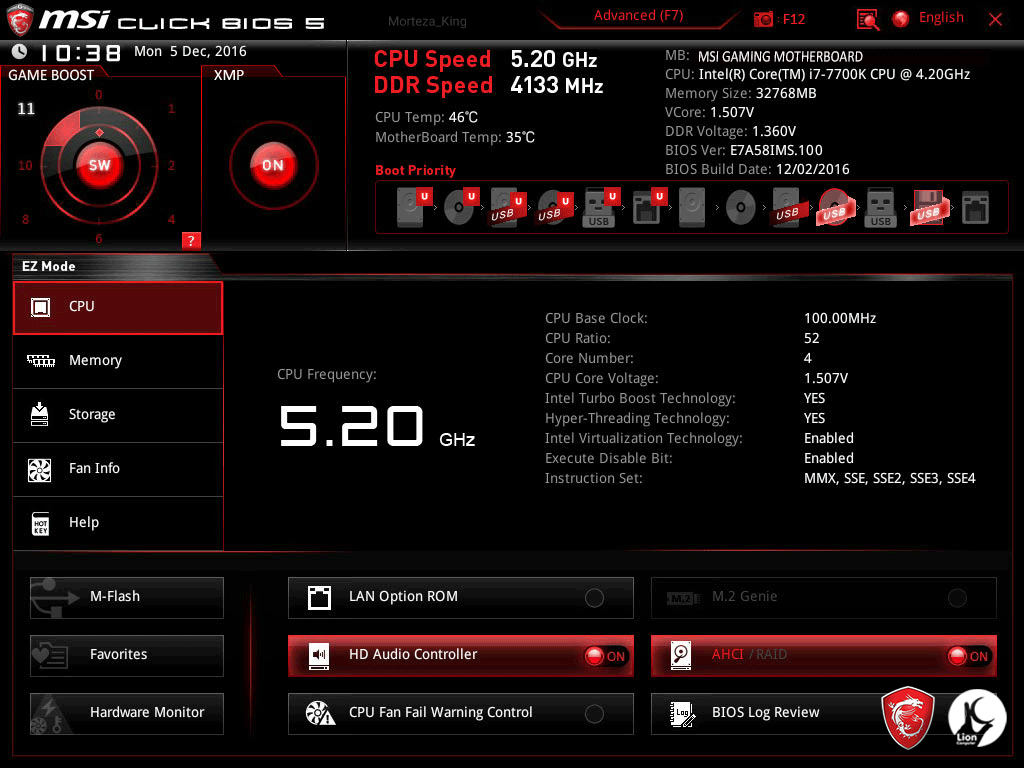Viewport: 1024px width, 768px height.
Task: Open the Memory section
Action: coord(118,361)
